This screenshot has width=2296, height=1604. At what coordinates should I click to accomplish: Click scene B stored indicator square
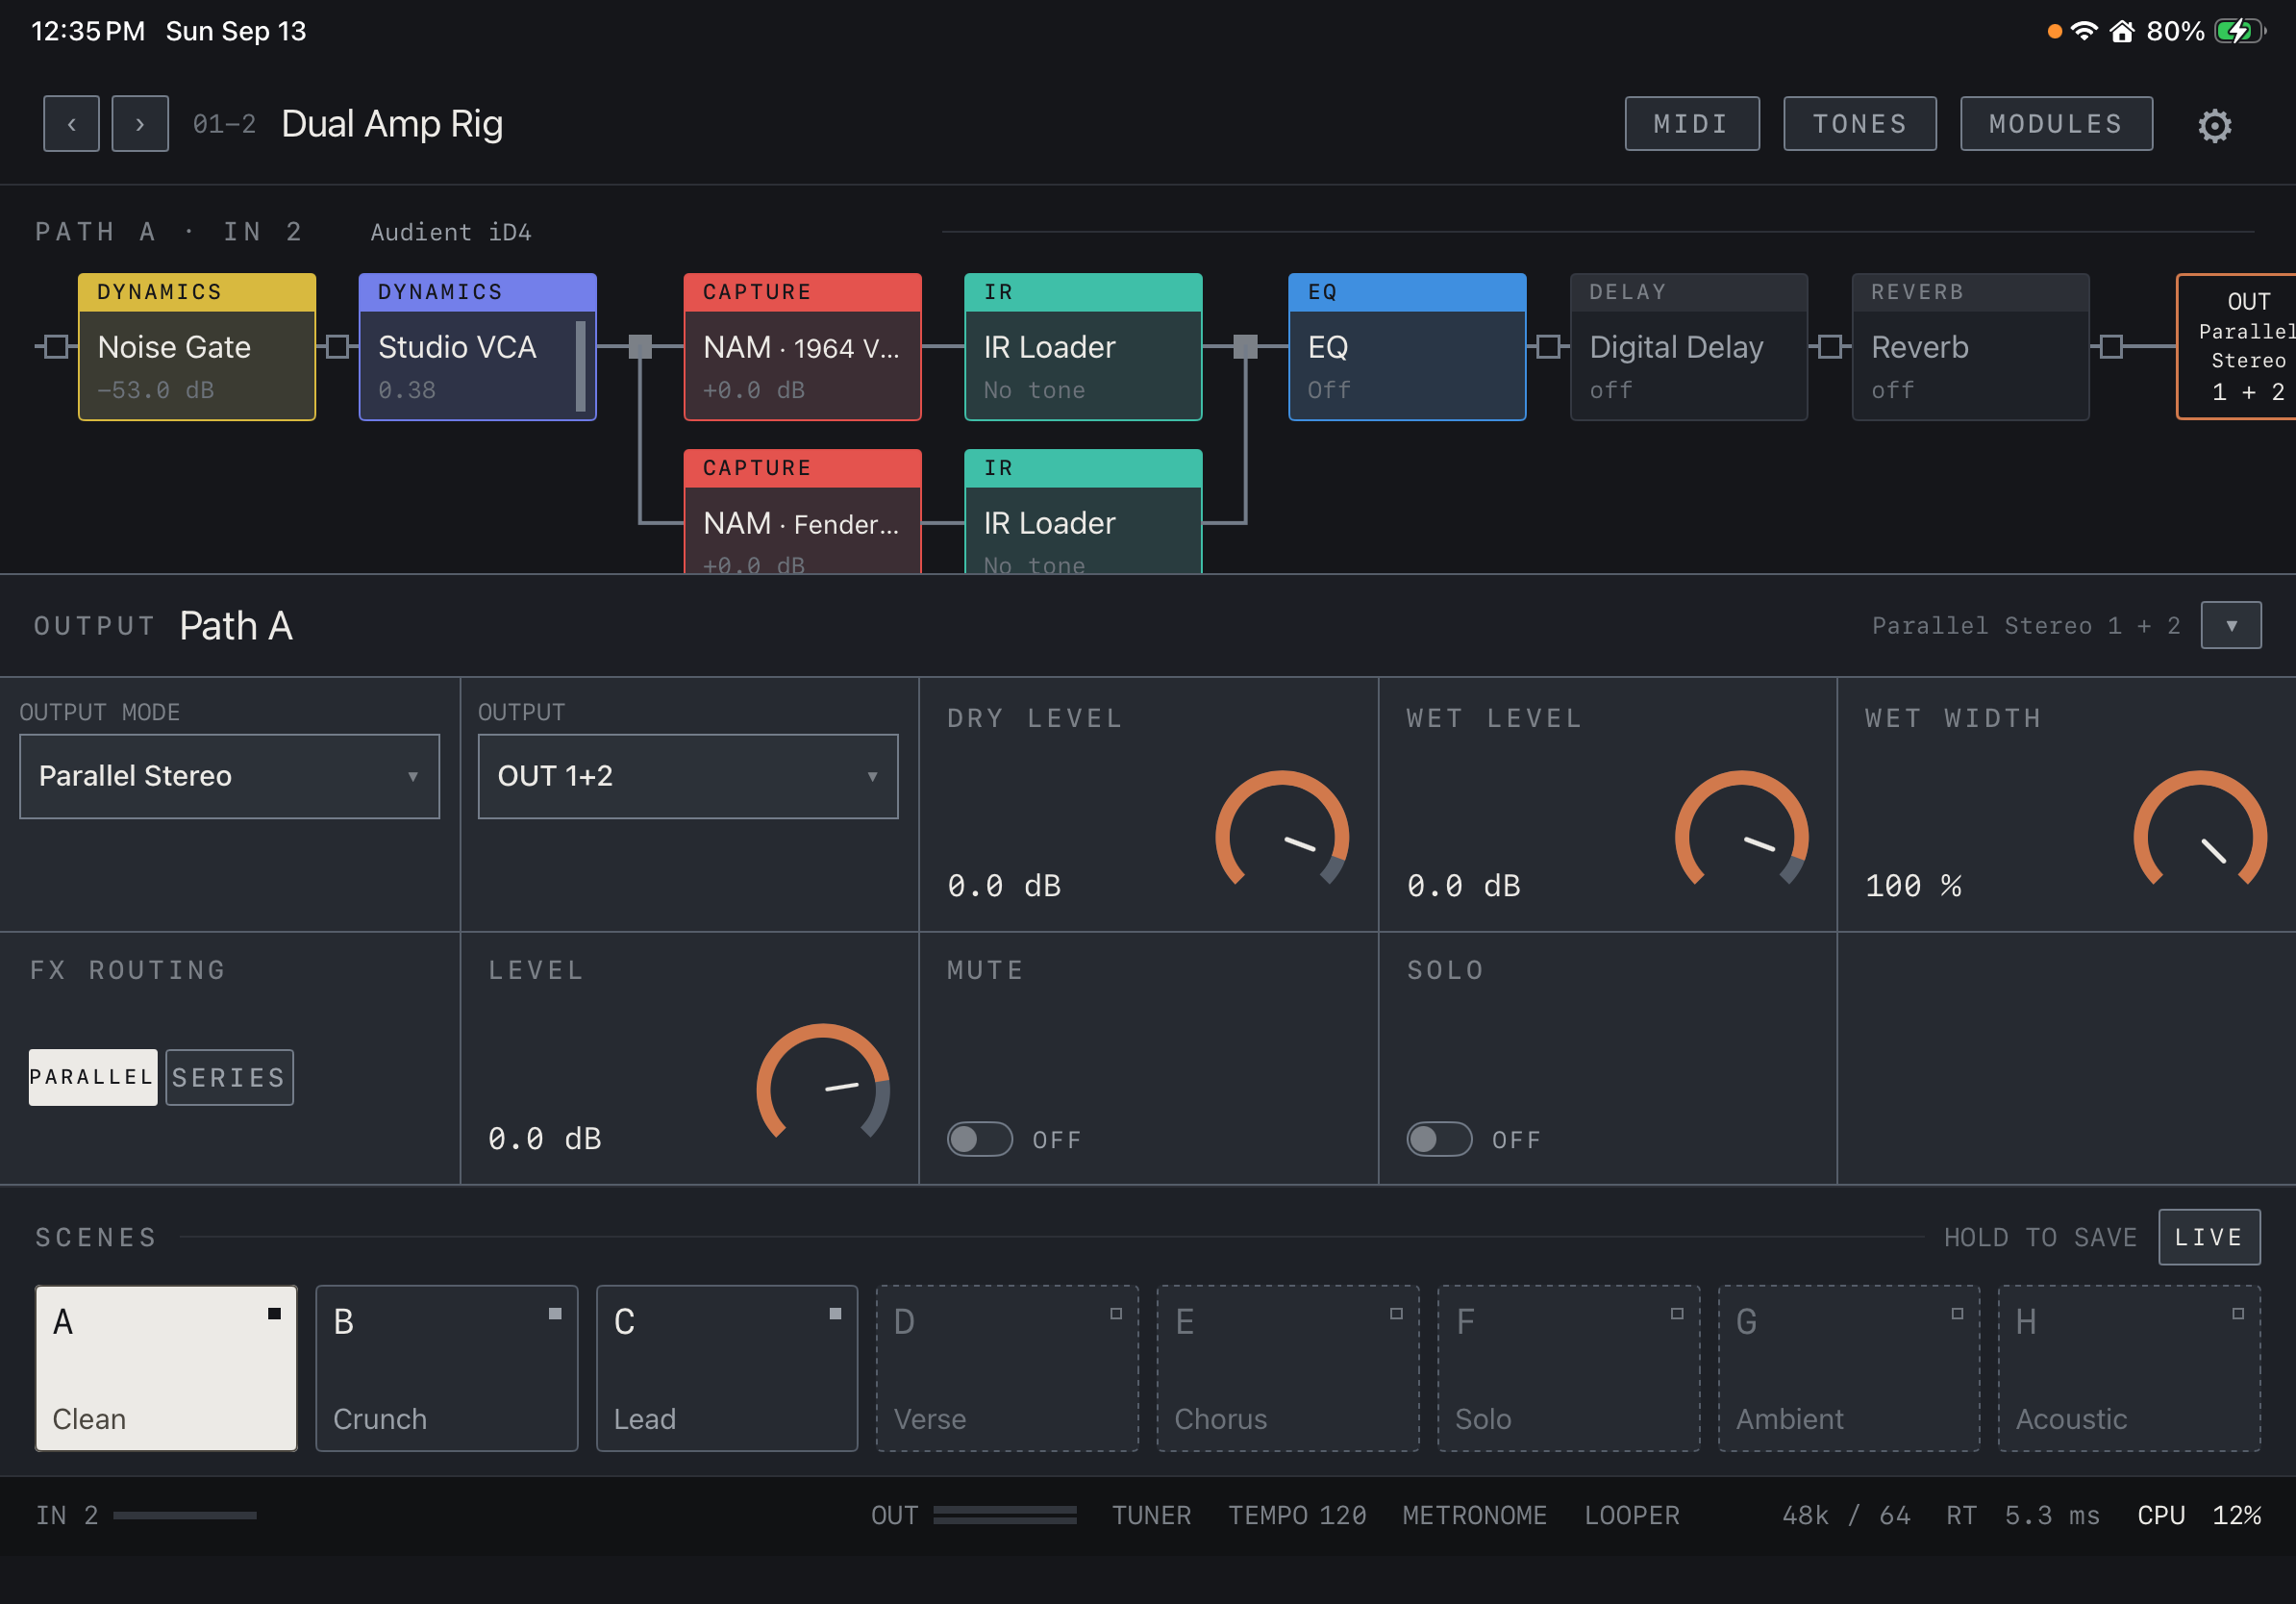555,1313
